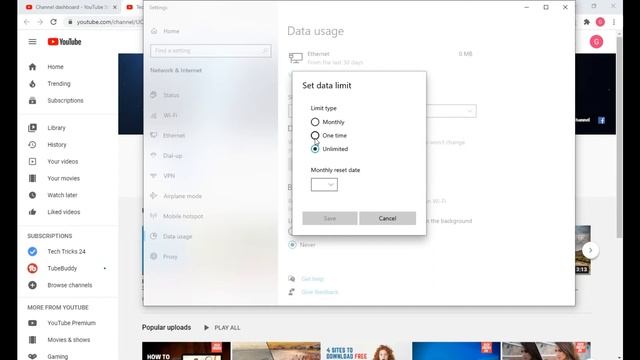Click the Save button in dialog
This screenshot has width=640, height=360.
(x=330, y=218)
